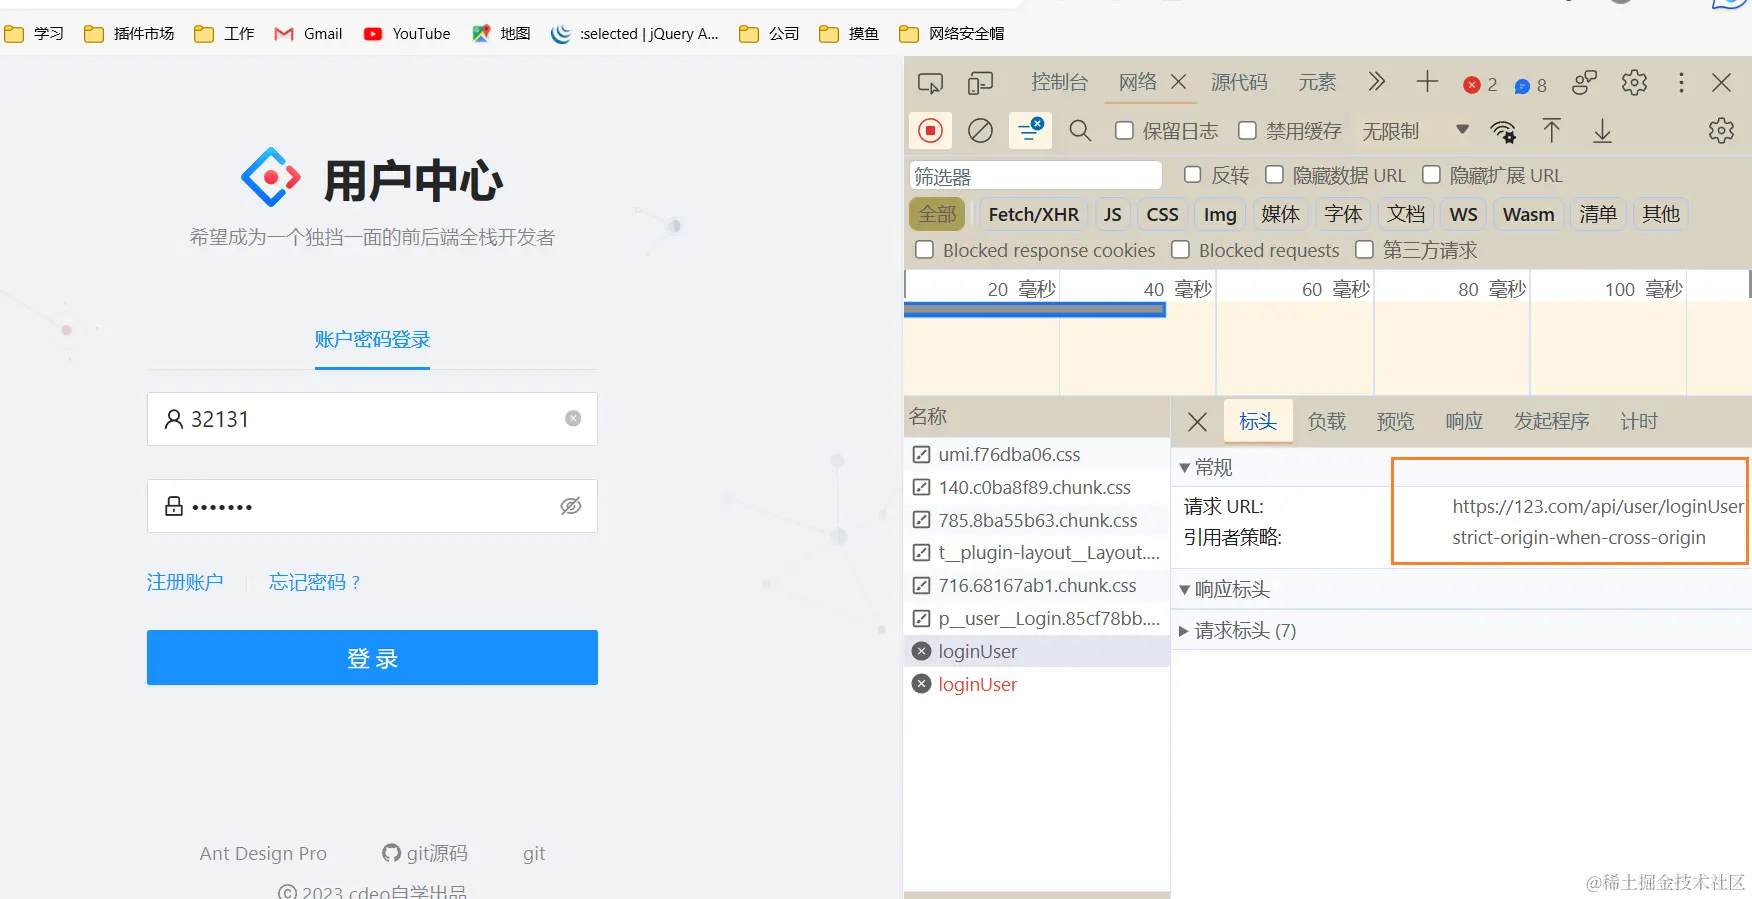Select the red loginUser request
This screenshot has width=1752, height=899.
coord(1037,684)
